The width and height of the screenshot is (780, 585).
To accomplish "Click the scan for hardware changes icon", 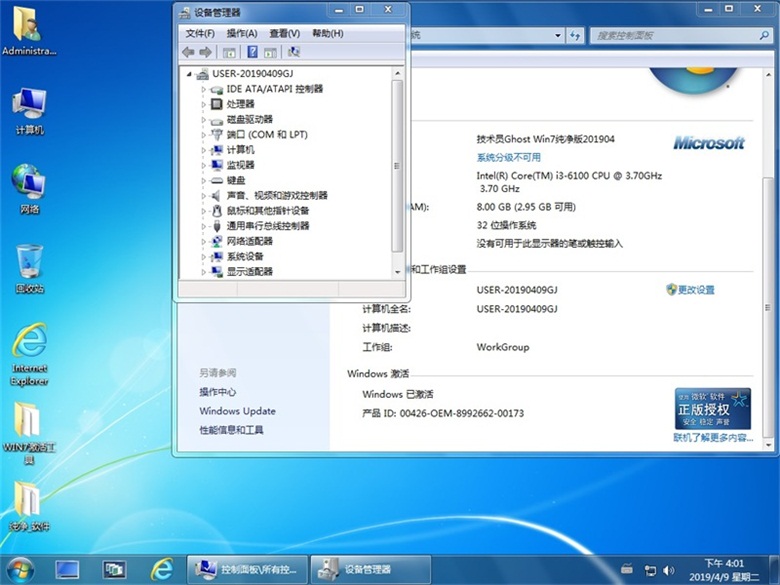I will point(294,52).
